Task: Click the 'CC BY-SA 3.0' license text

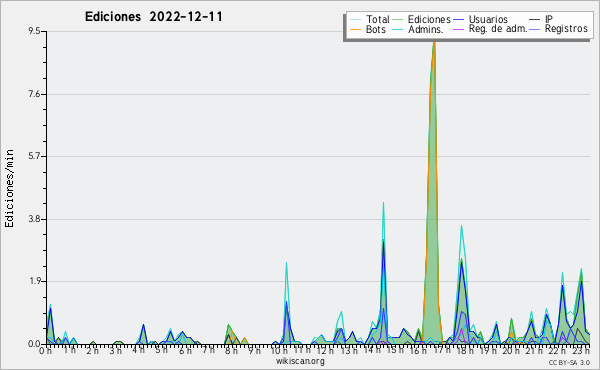Action: pyautogui.click(x=569, y=362)
